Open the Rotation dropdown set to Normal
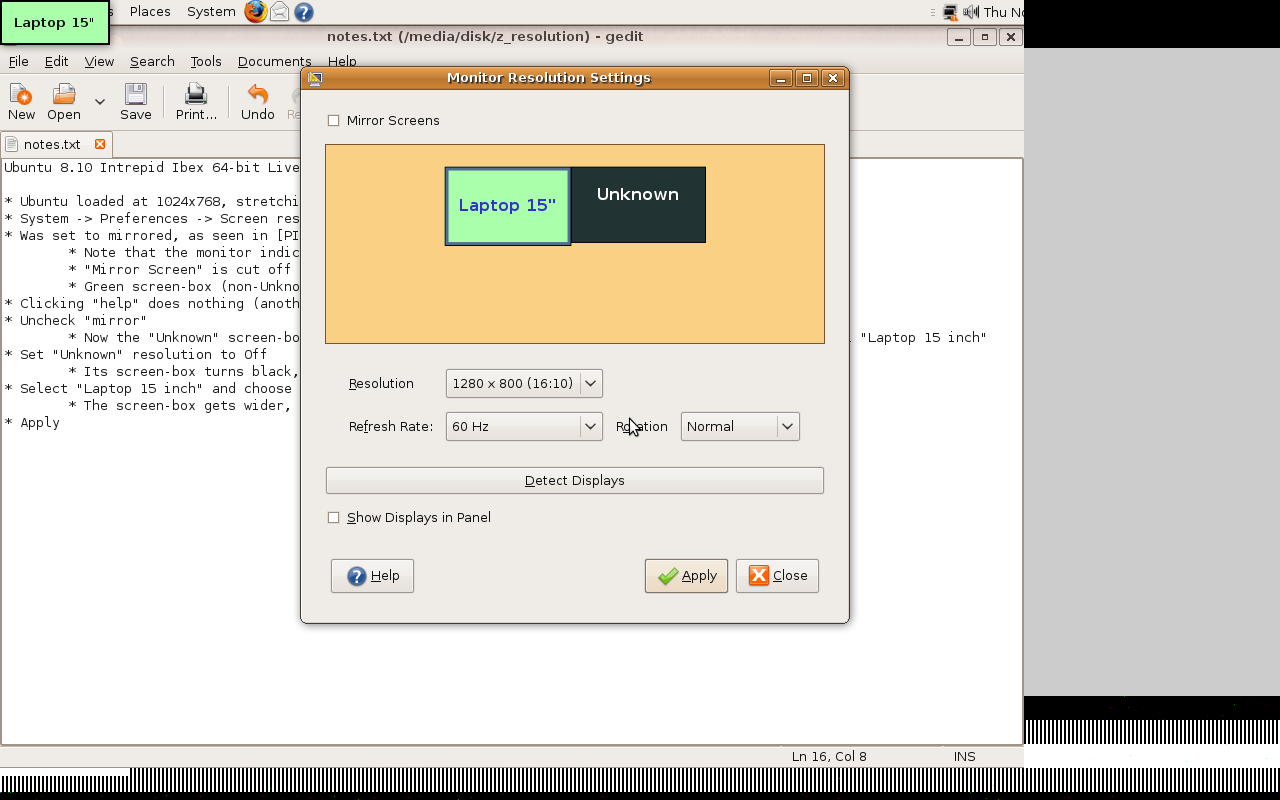 click(739, 427)
